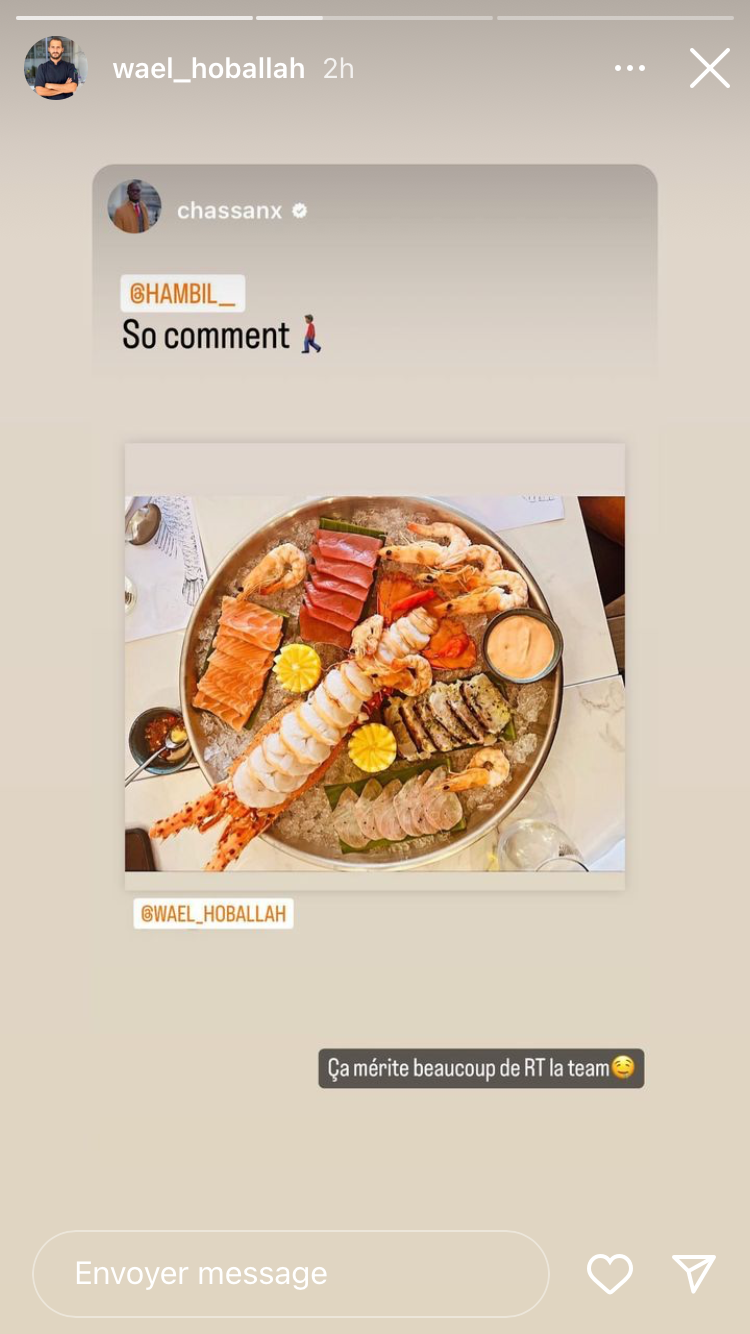Tap the chassanx avatar in reshared post
Viewport: 750px width, 1334px height.
(x=135, y=206)
